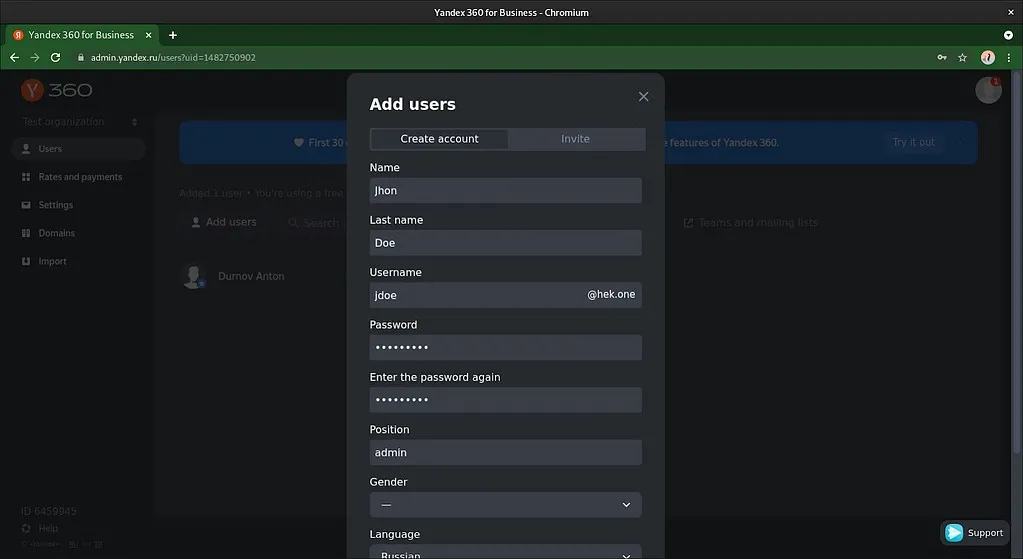Click the Domains icon in sidebar
Image resolution: width=1023 pixels, height=559 pixels.
[x=26, y=233]
